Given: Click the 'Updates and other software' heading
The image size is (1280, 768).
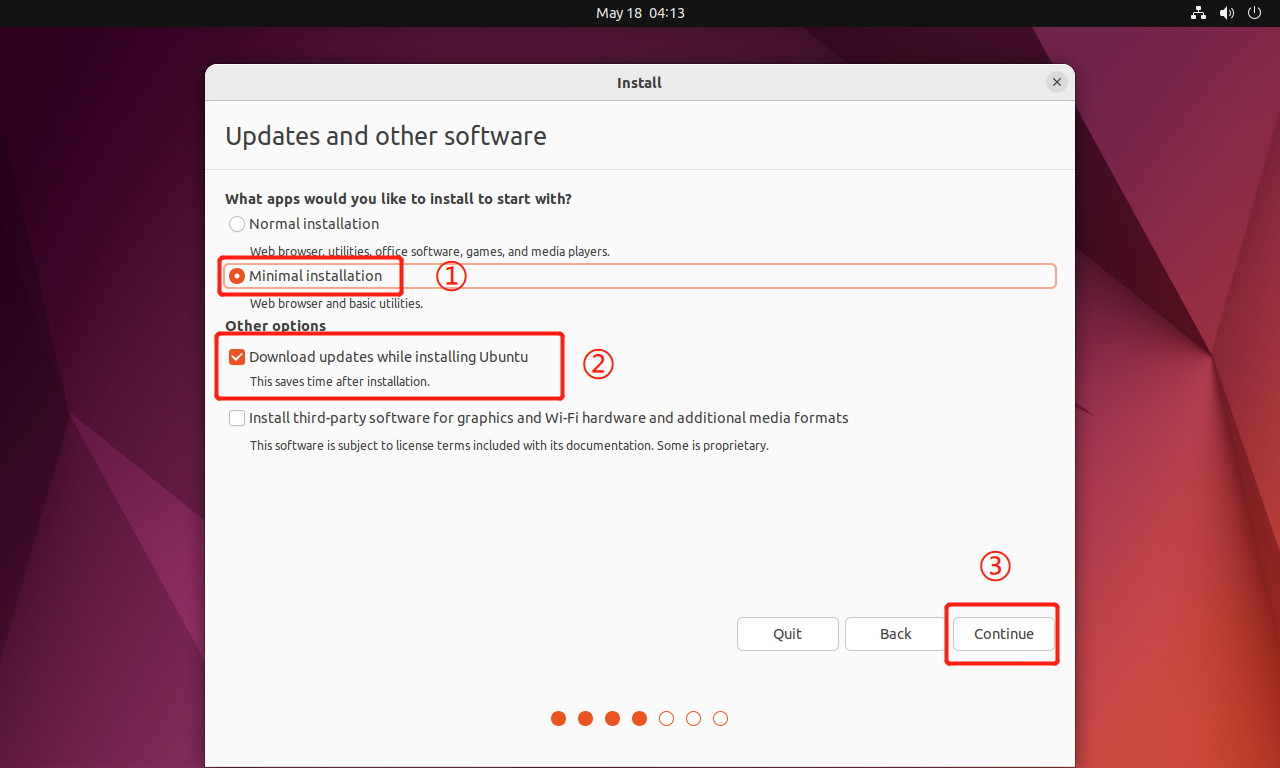Looking at the screenshot, I should (386, 136).
